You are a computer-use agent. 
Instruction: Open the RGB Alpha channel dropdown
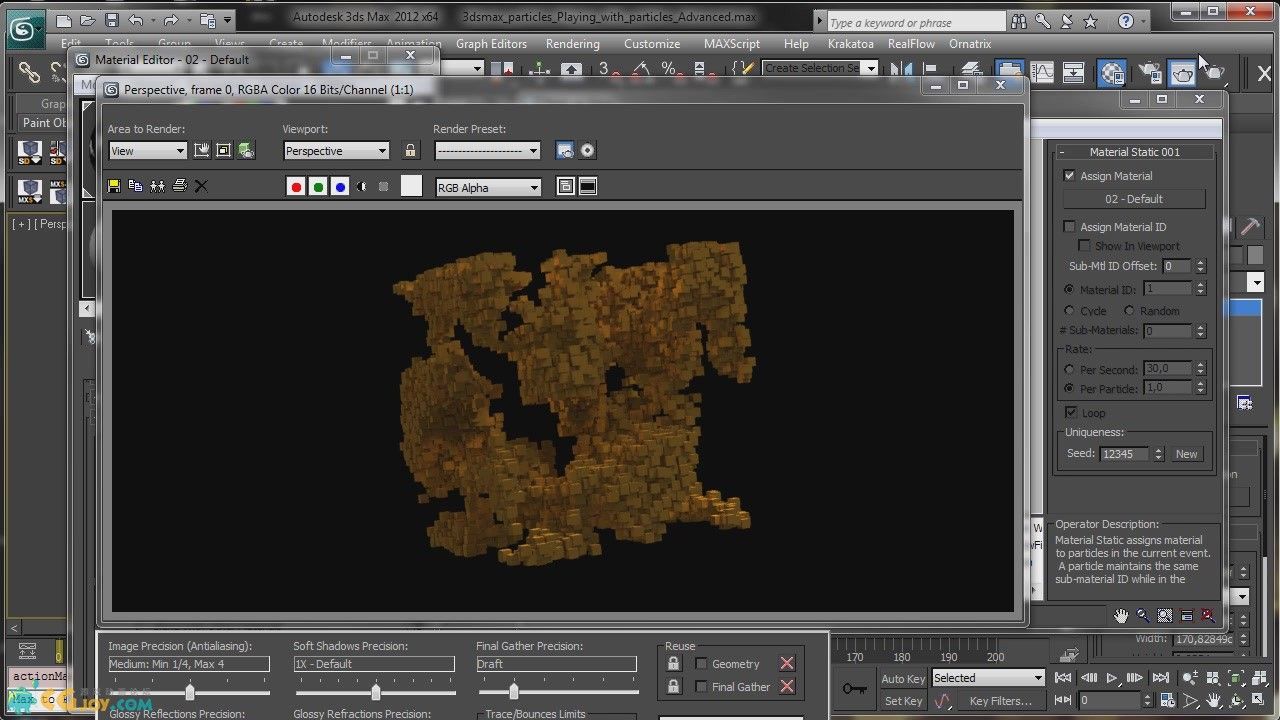(x=488, y=187)
